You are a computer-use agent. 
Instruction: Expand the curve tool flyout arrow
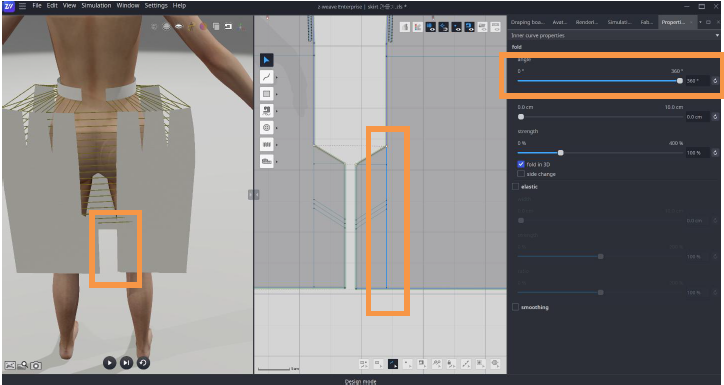point(277,78)
